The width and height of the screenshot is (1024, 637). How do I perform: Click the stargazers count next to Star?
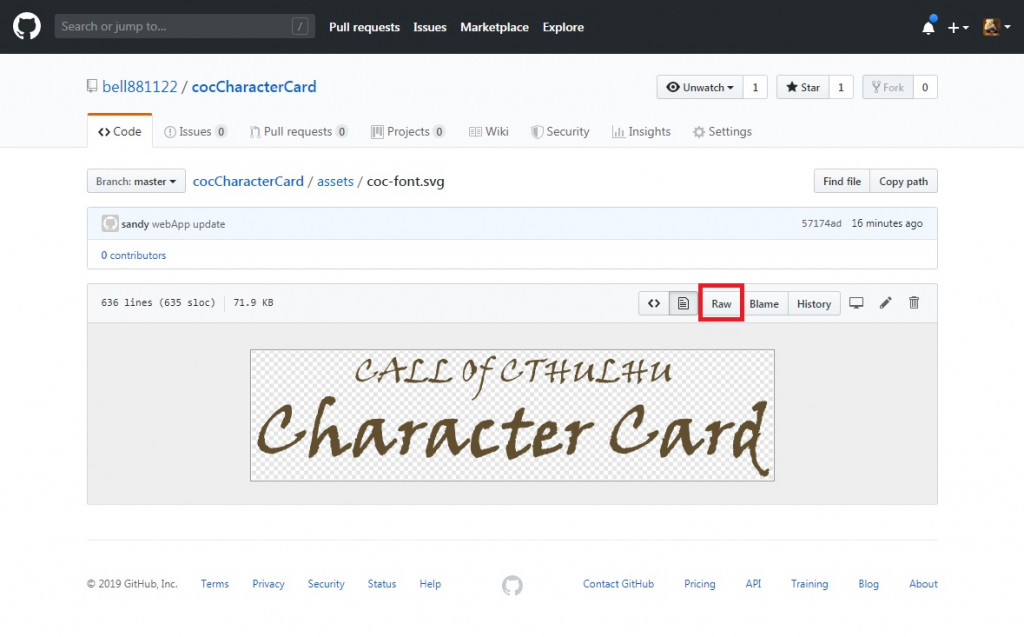click(x=841, y=87)
